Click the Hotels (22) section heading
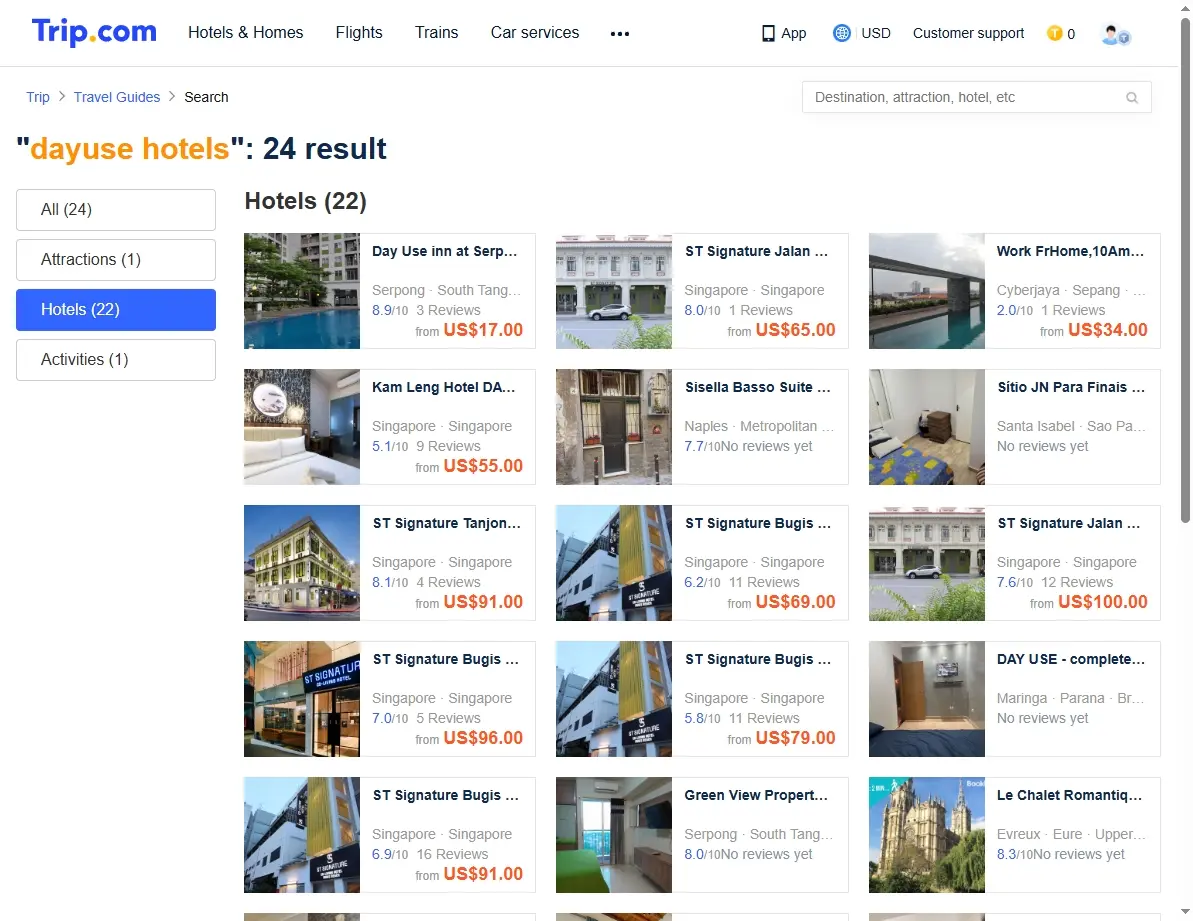This screenshot has width=1193, height=921. (x=306, y=202)
